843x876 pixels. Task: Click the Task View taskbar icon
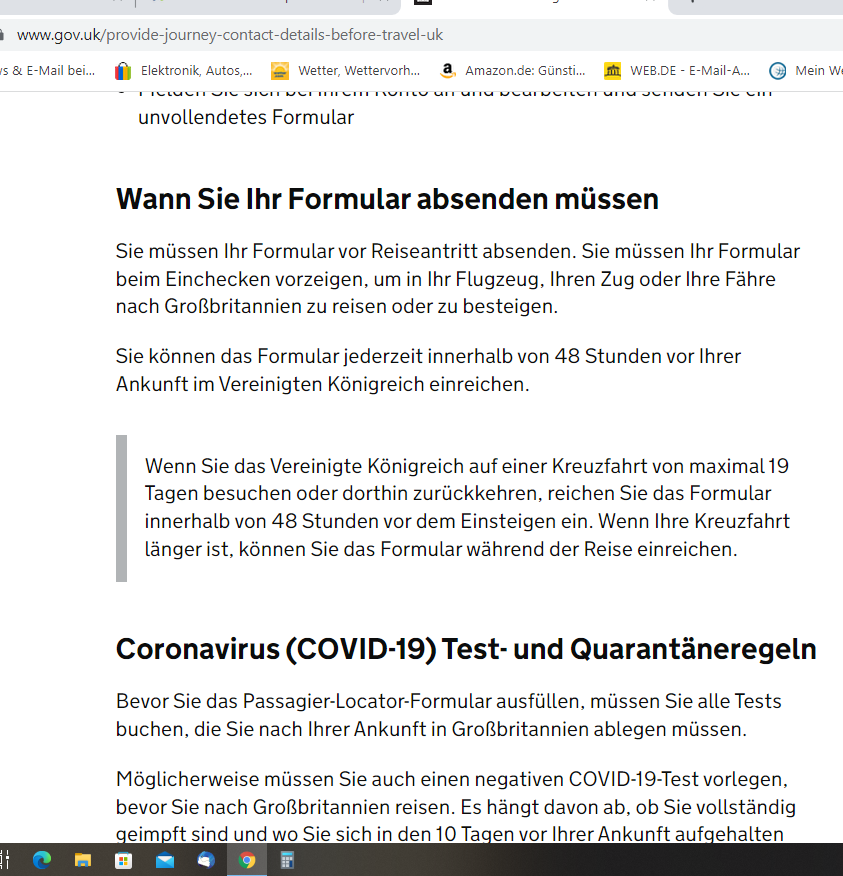[5, 860]
